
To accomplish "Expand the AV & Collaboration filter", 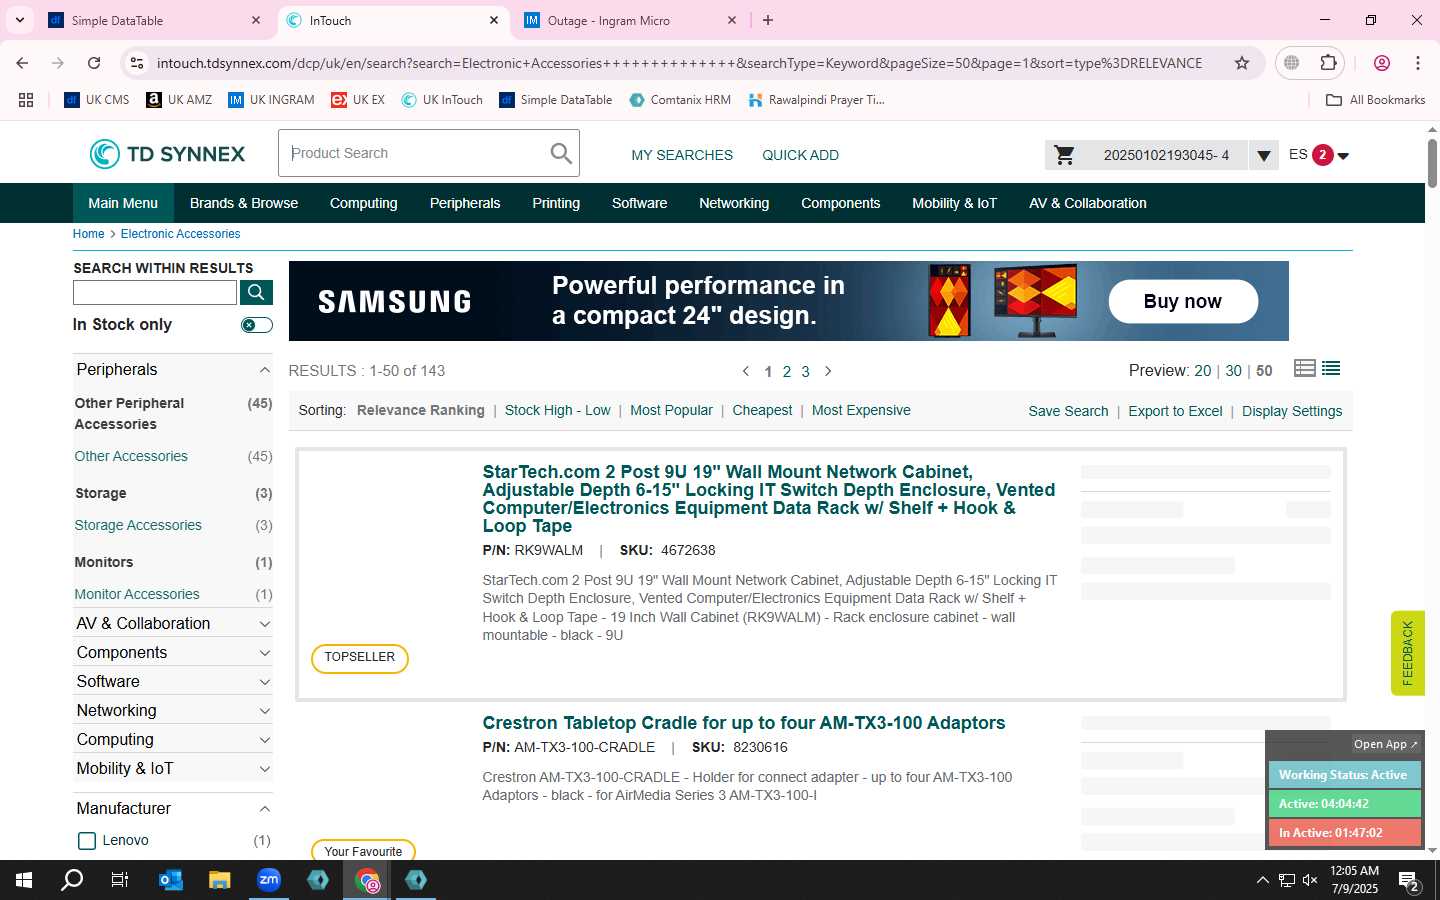I will point(264,624).
